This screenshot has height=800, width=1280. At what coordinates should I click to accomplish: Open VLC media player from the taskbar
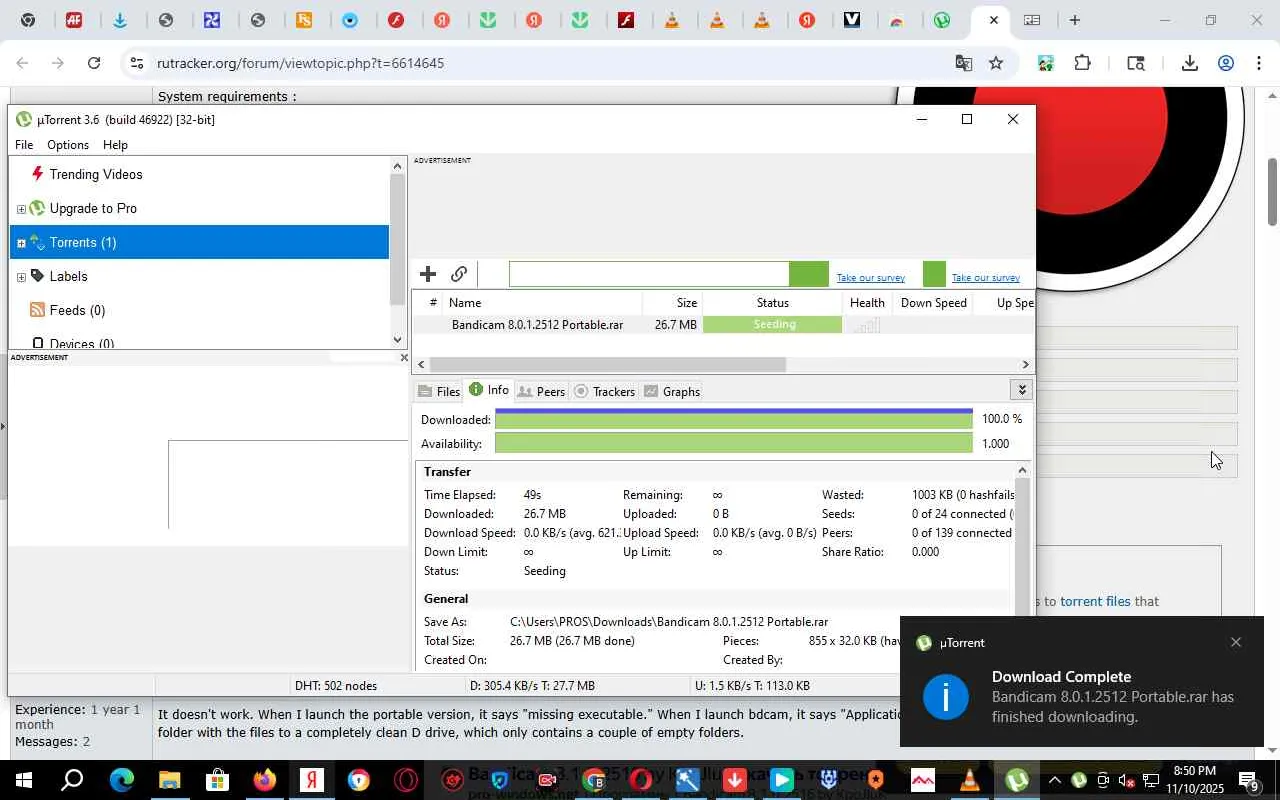[x=969, y=780]
